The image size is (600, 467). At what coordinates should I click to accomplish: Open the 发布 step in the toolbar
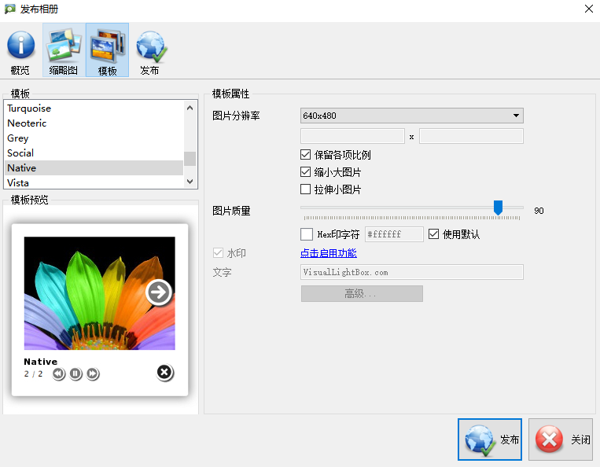[150, 52]
